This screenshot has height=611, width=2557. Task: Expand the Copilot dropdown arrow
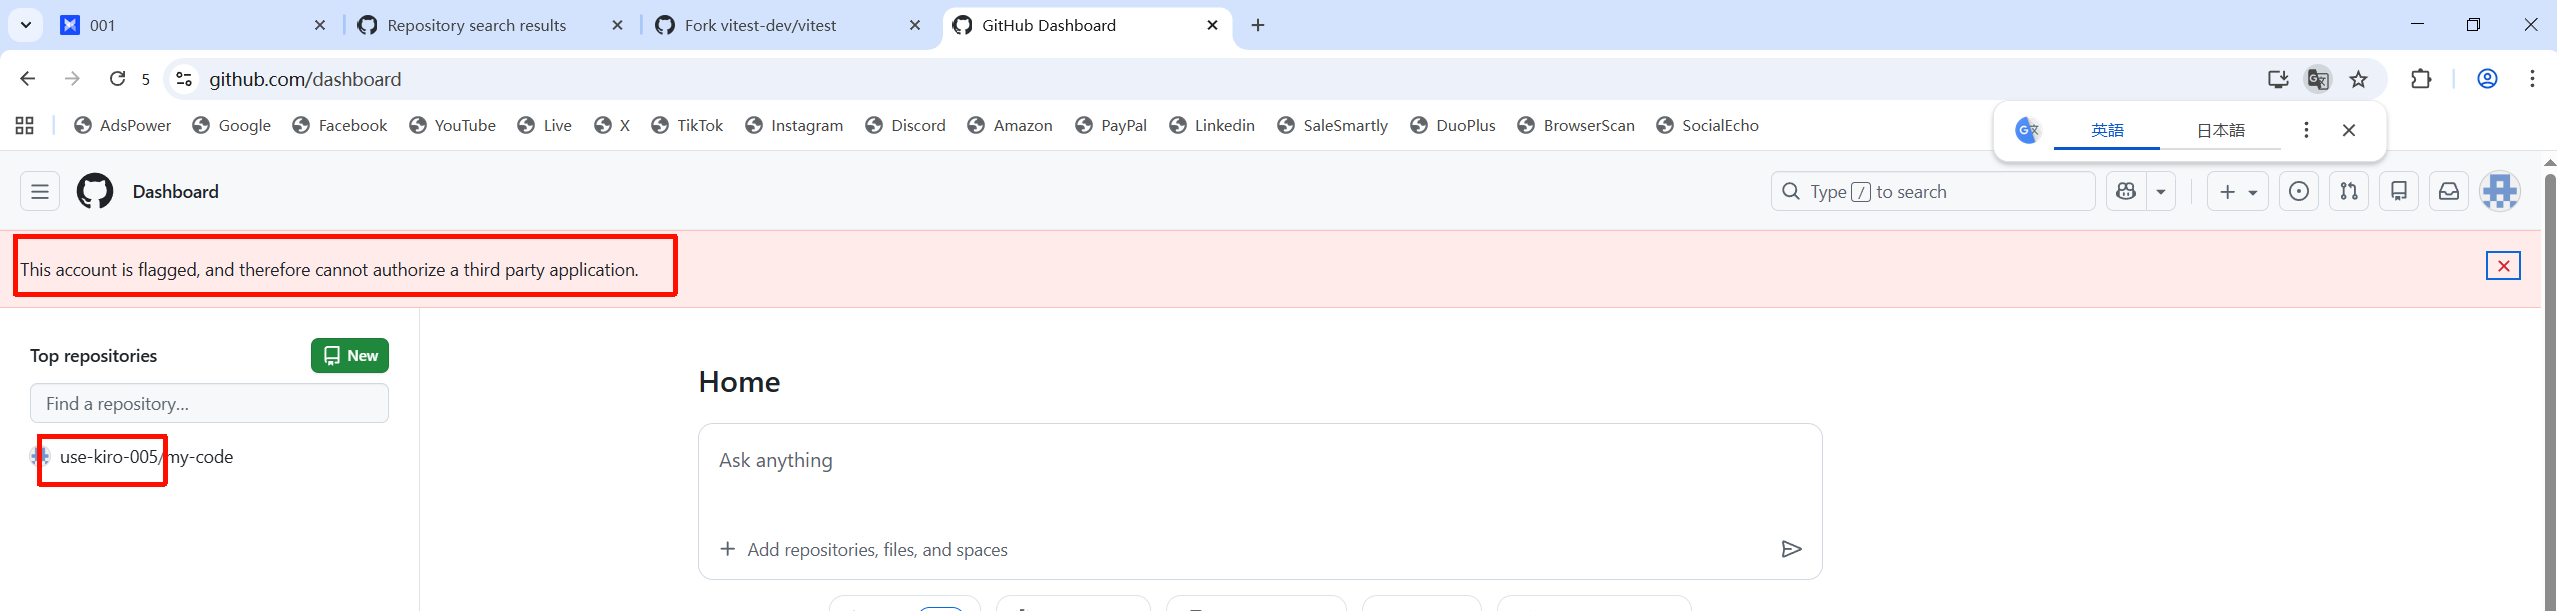pyautogui.click(x=2160, y=191)
